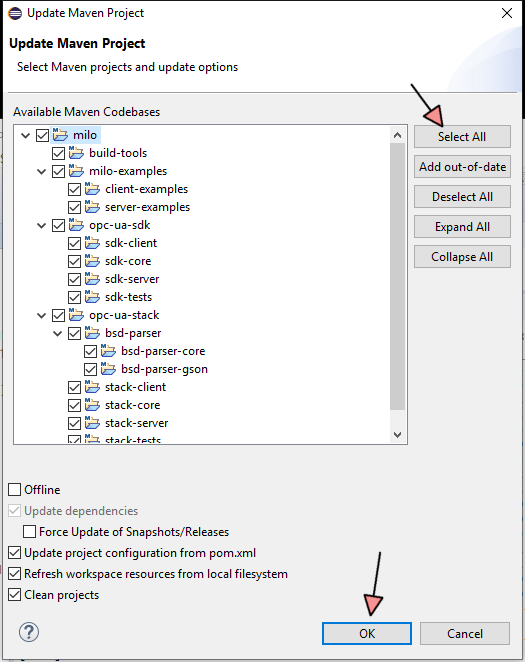Image resolution: width=525 pixels, height=662 pixels.
Task: Click the server-examples folder icon
Action: click(x=92, y=207)
